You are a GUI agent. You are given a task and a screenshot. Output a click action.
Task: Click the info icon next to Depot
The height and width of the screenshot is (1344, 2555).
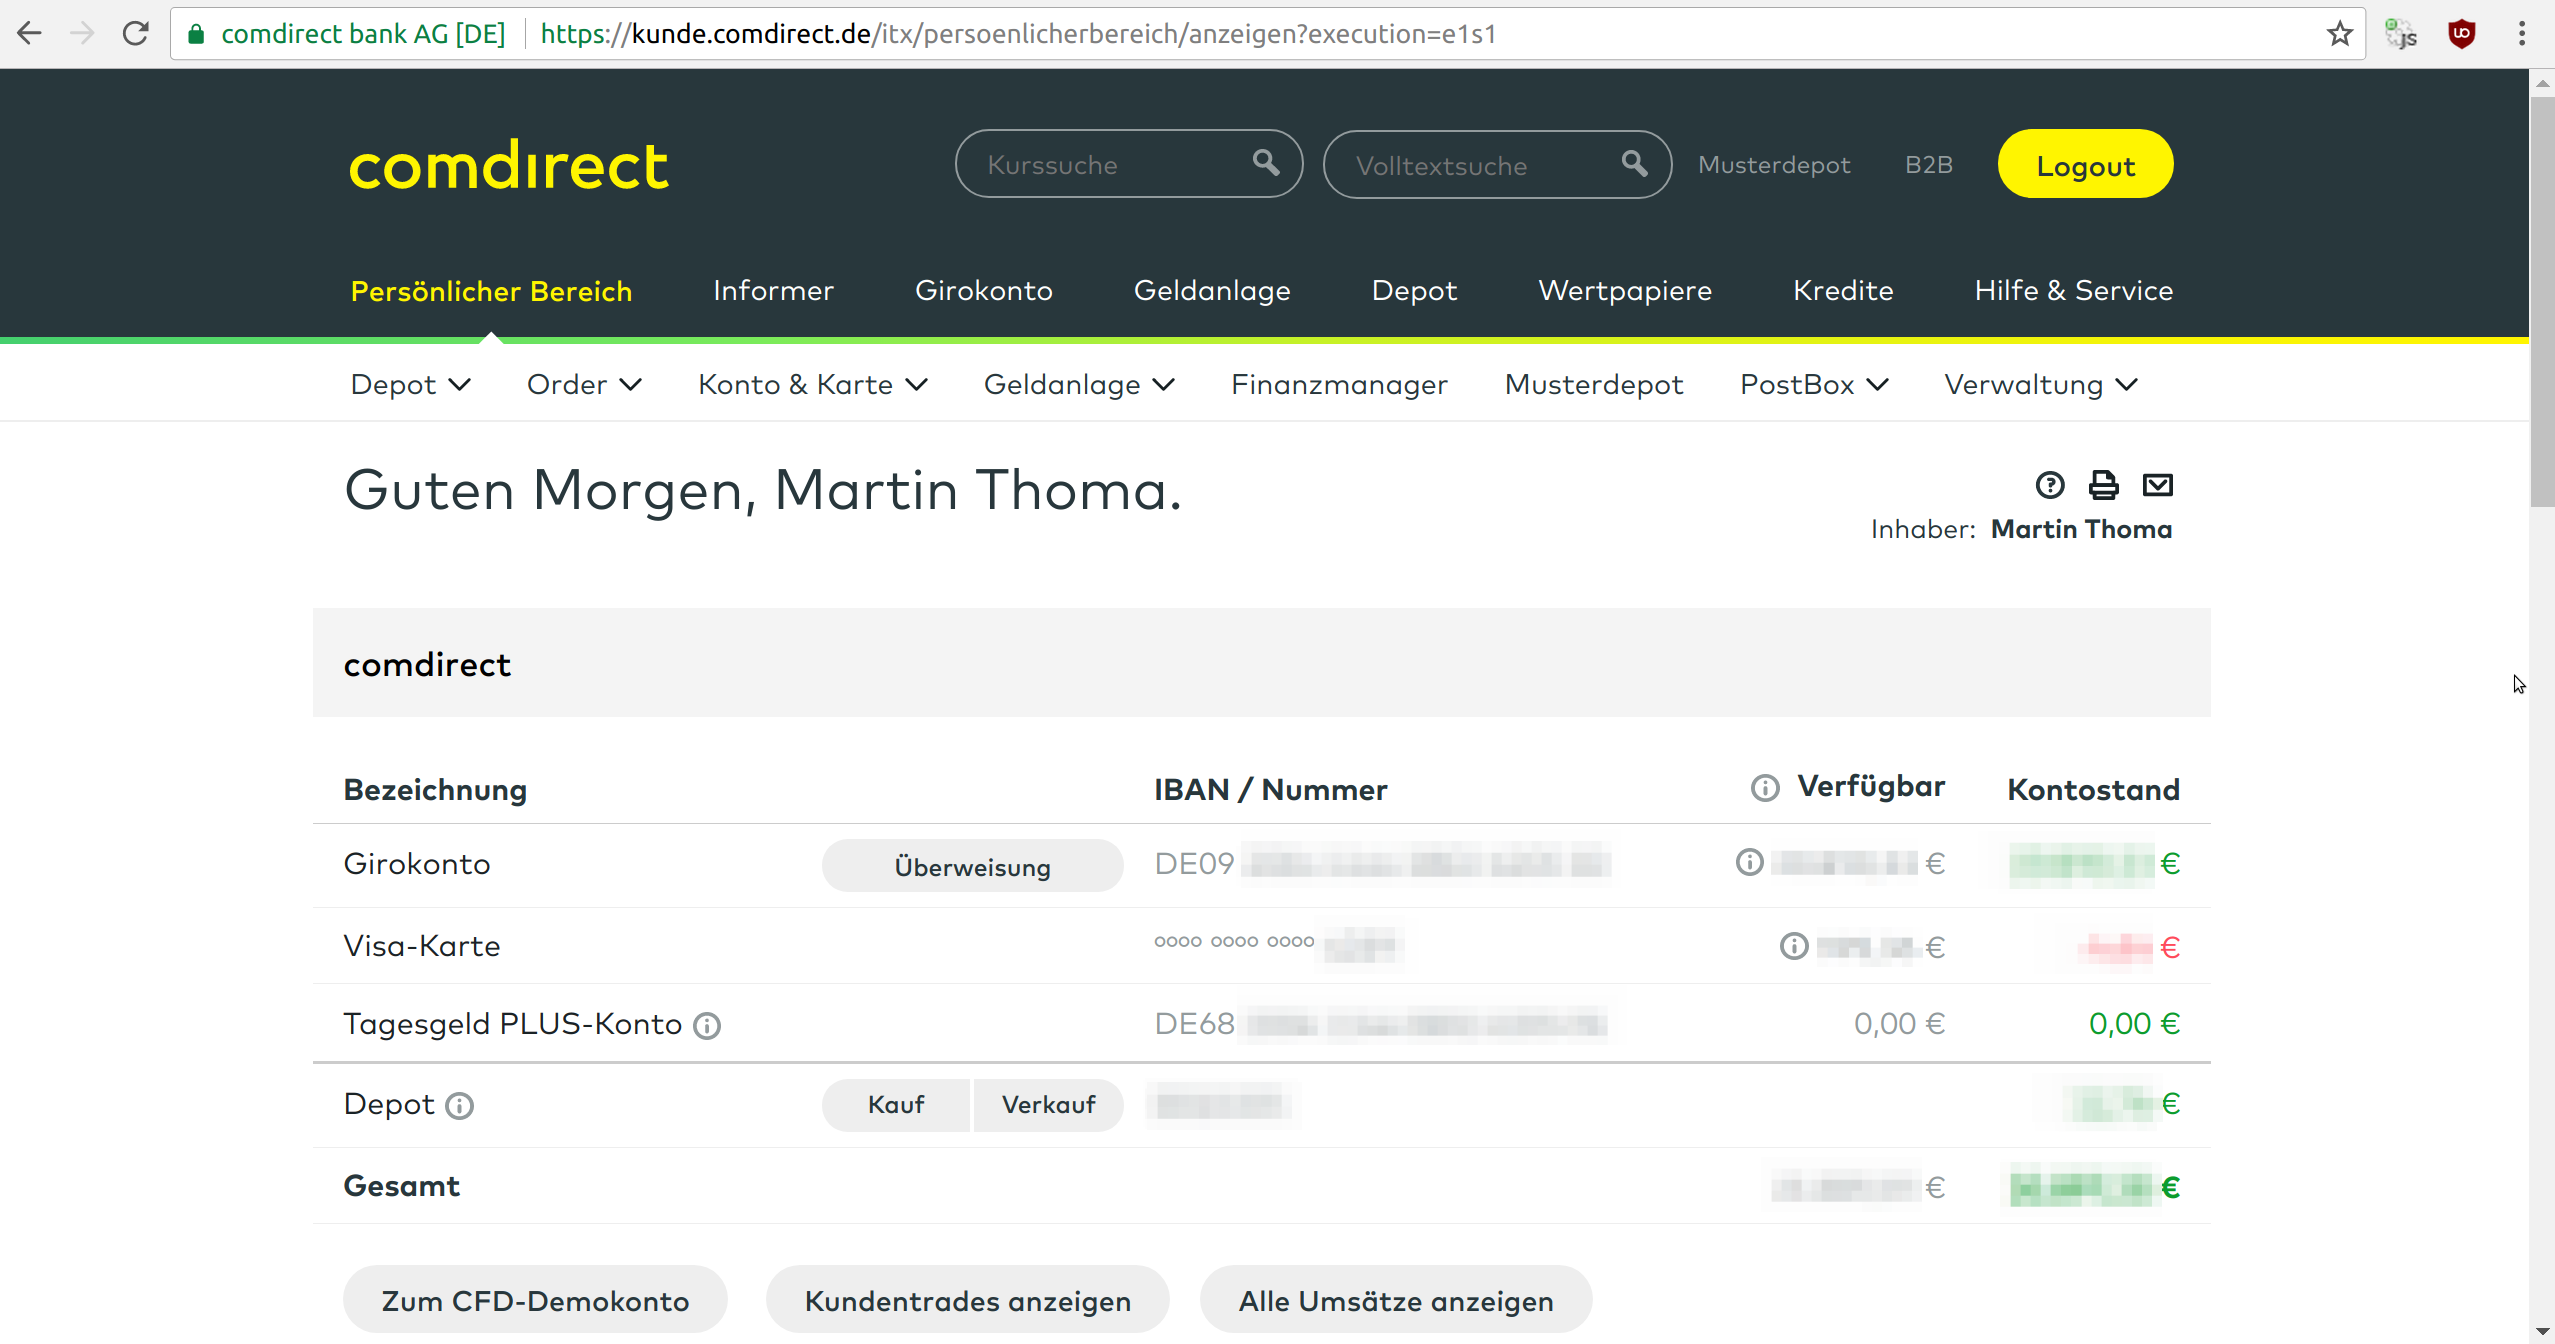tap(460, 1106)
